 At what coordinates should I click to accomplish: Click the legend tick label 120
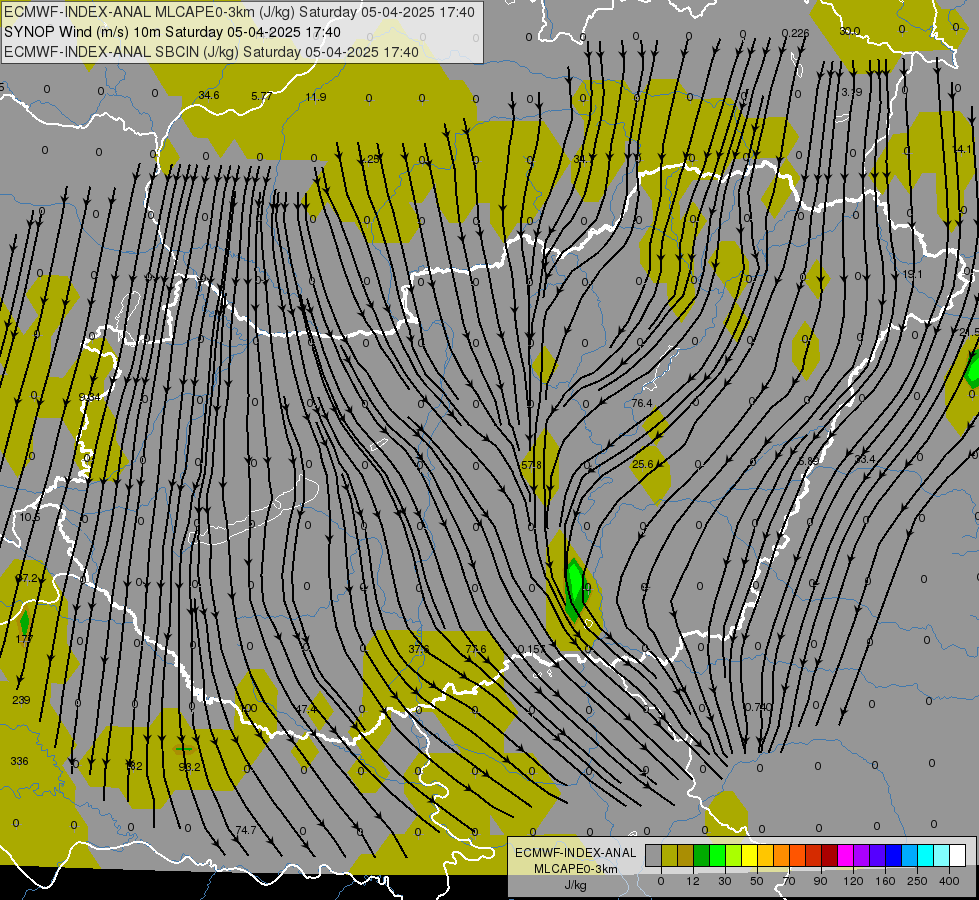[x=853, y=881]
